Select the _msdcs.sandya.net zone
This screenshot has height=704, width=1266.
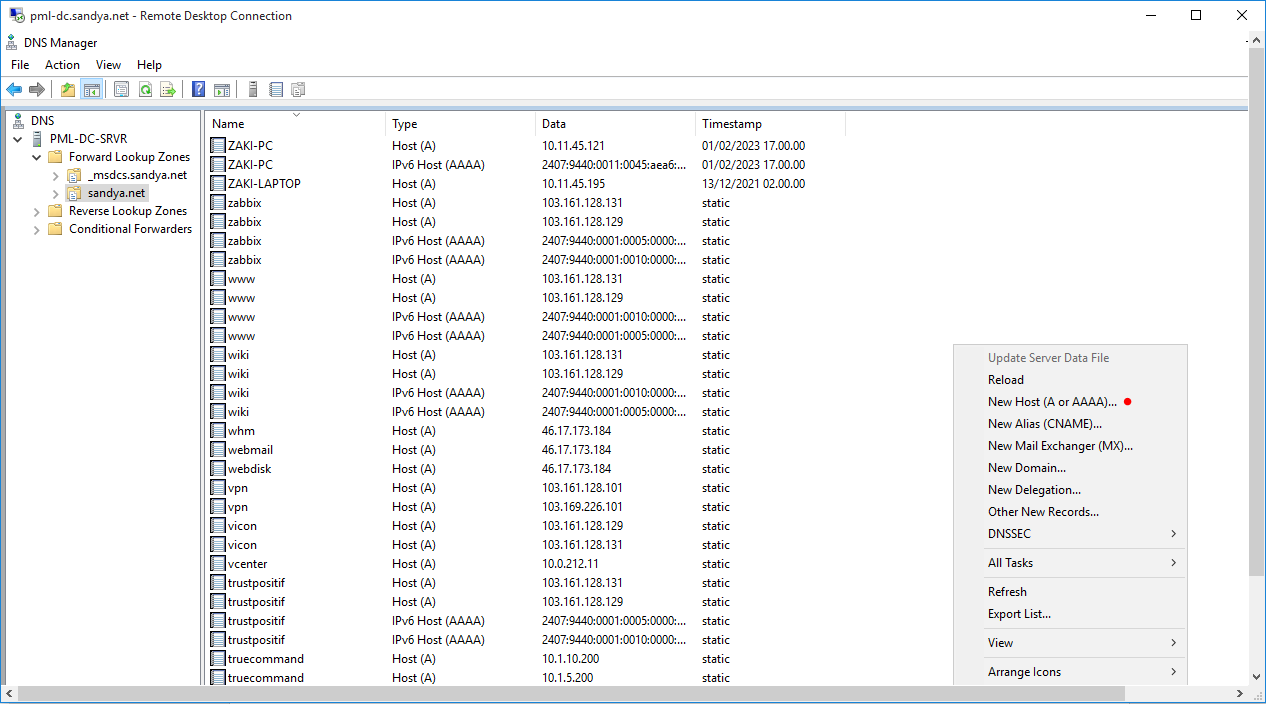(x=137, y=175)
